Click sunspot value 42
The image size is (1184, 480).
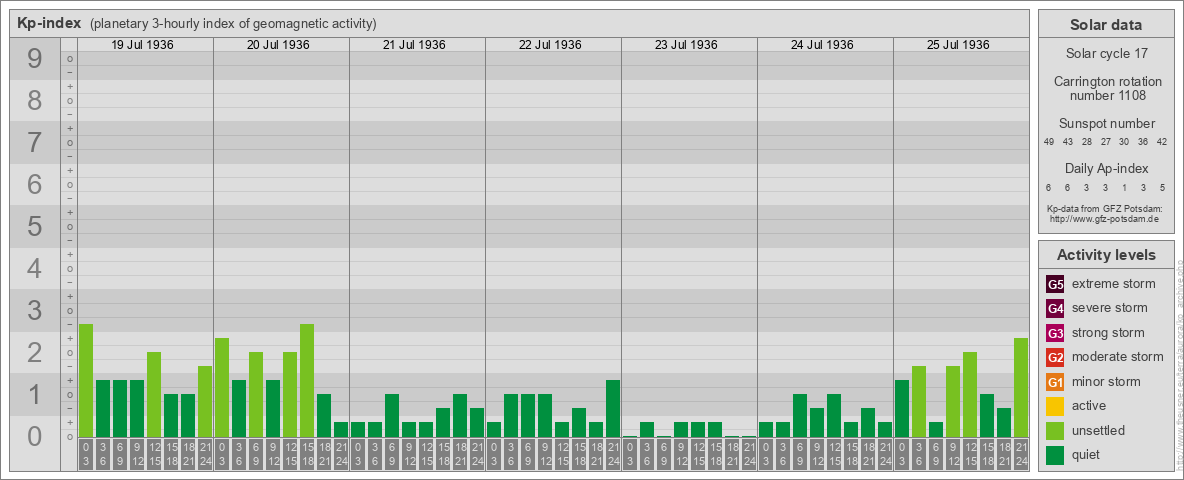pos(1162,142)
